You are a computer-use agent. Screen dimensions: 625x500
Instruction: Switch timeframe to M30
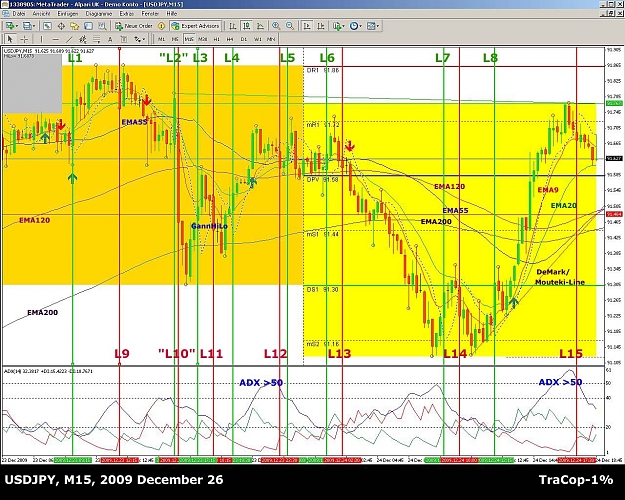pos(202,39)
